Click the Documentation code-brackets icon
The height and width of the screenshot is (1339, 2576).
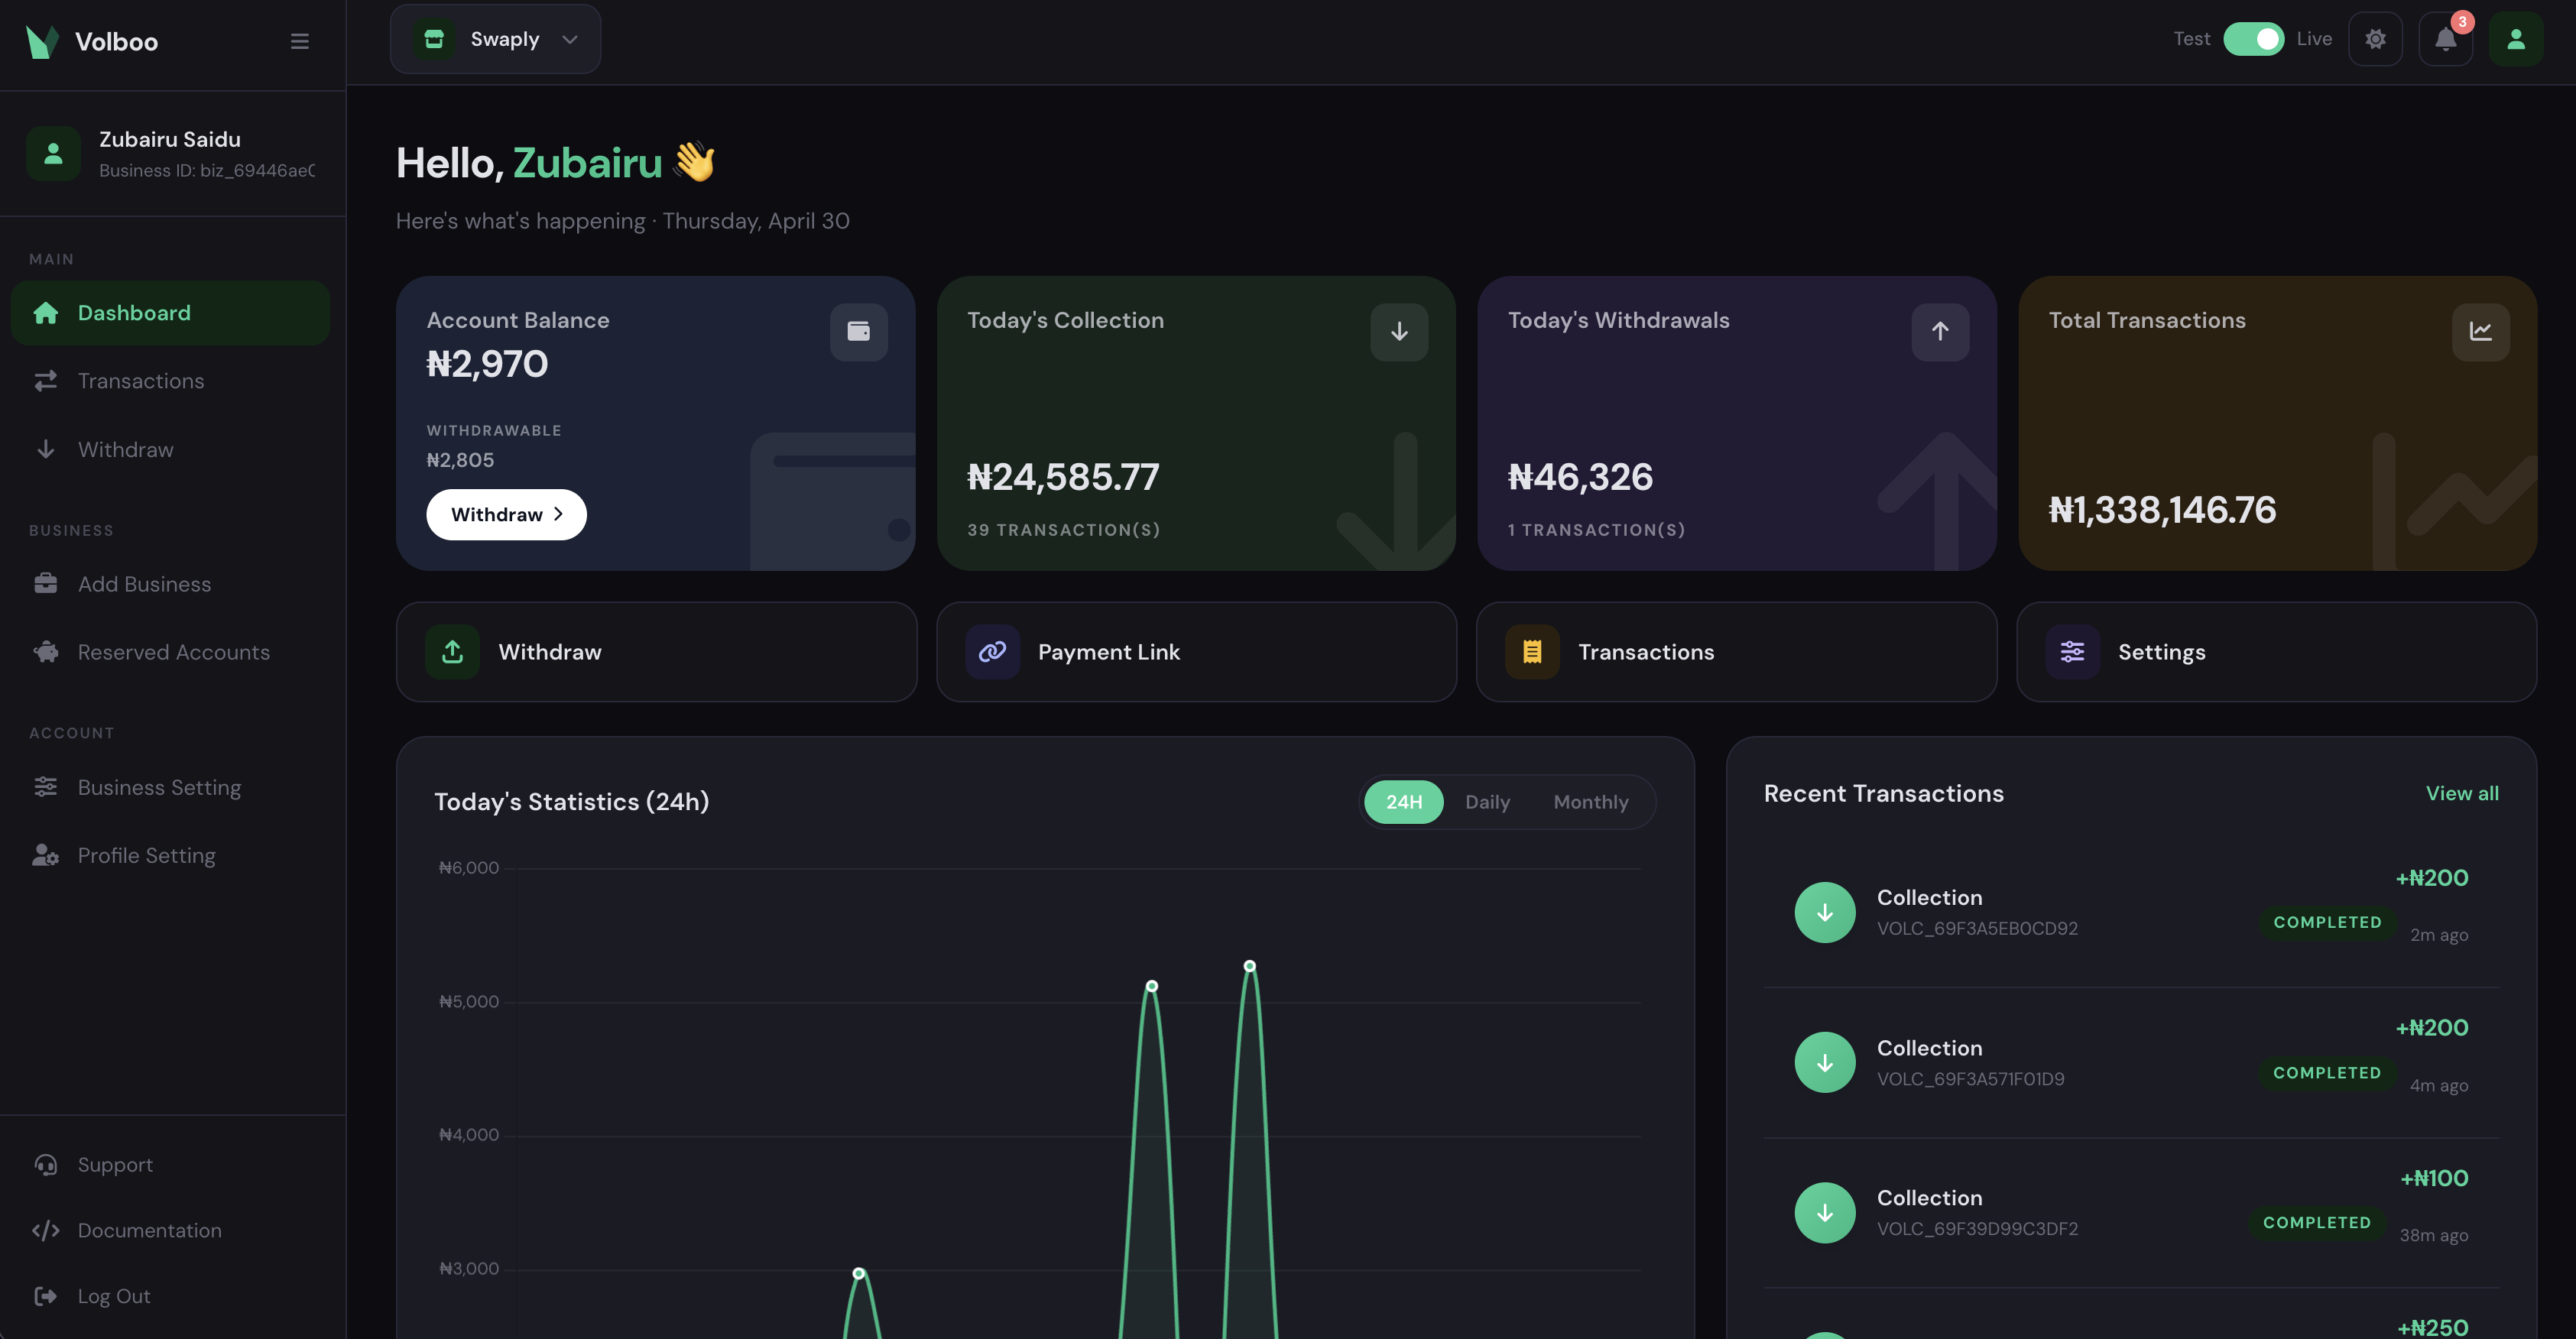[x=45, y=1231]
